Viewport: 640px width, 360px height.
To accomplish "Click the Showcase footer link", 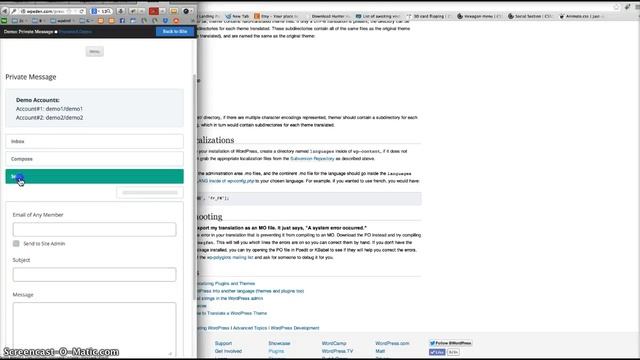I will point(279,343).
